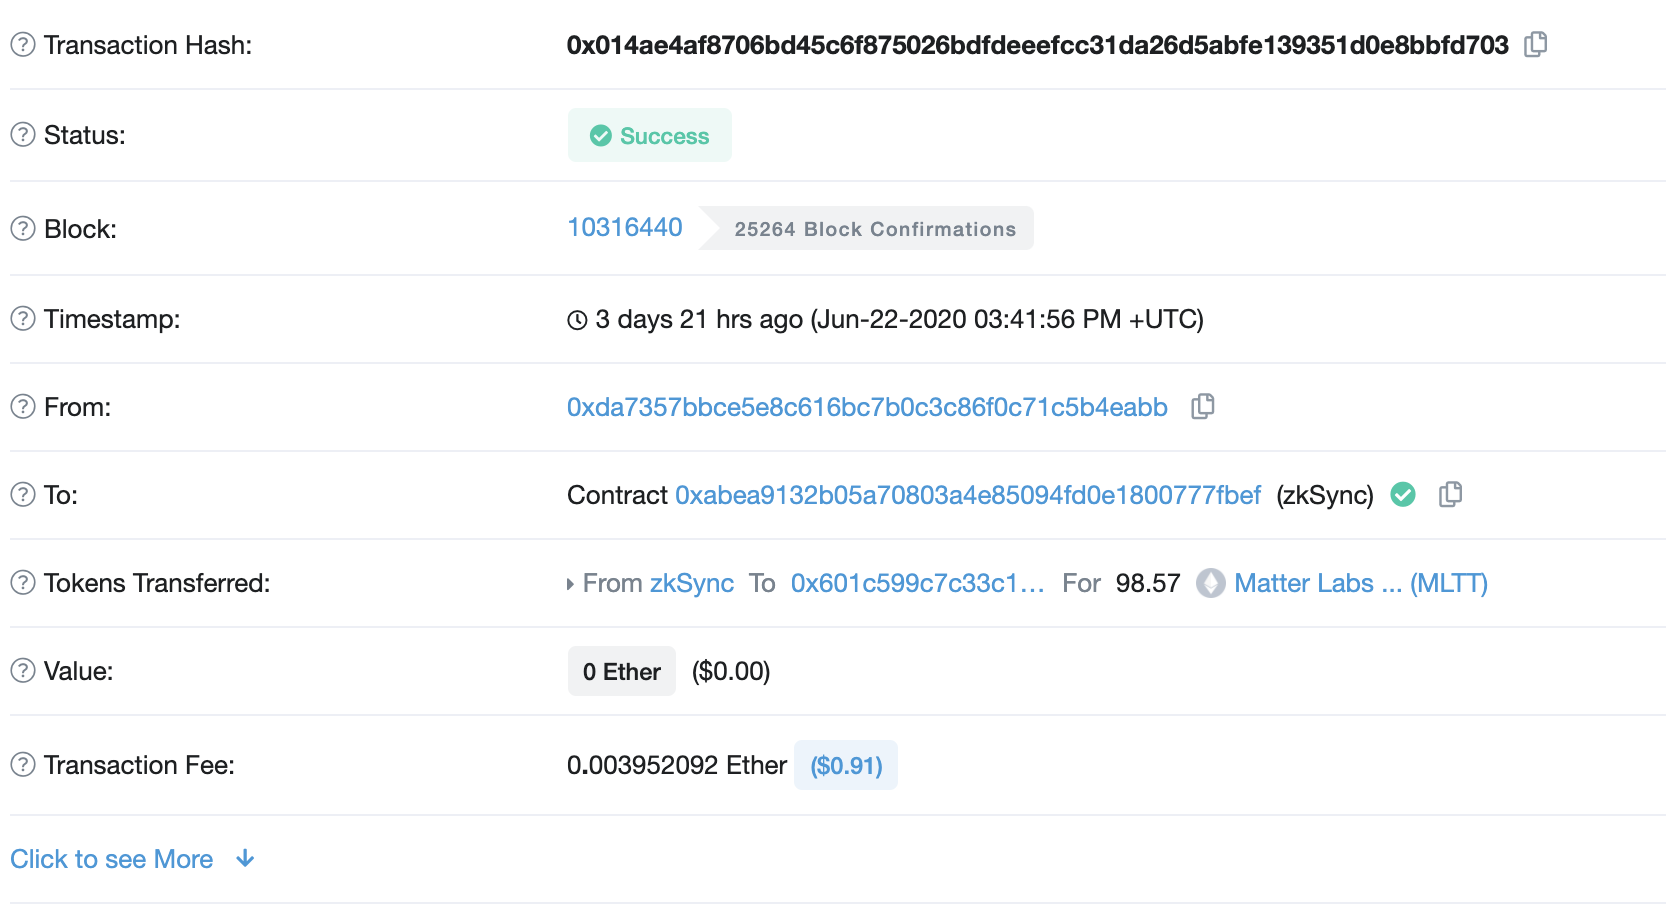Screen dimensions: 1666x916
Task: Open the sender address 0xda7357bb link
Action: [x=867, y=407]
